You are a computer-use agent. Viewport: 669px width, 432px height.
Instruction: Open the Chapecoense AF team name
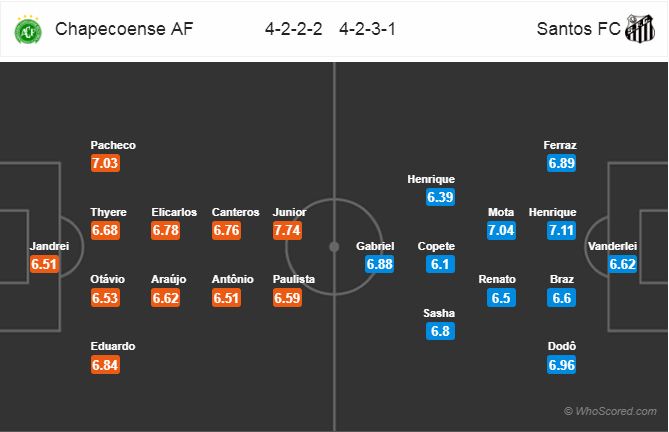124,29
